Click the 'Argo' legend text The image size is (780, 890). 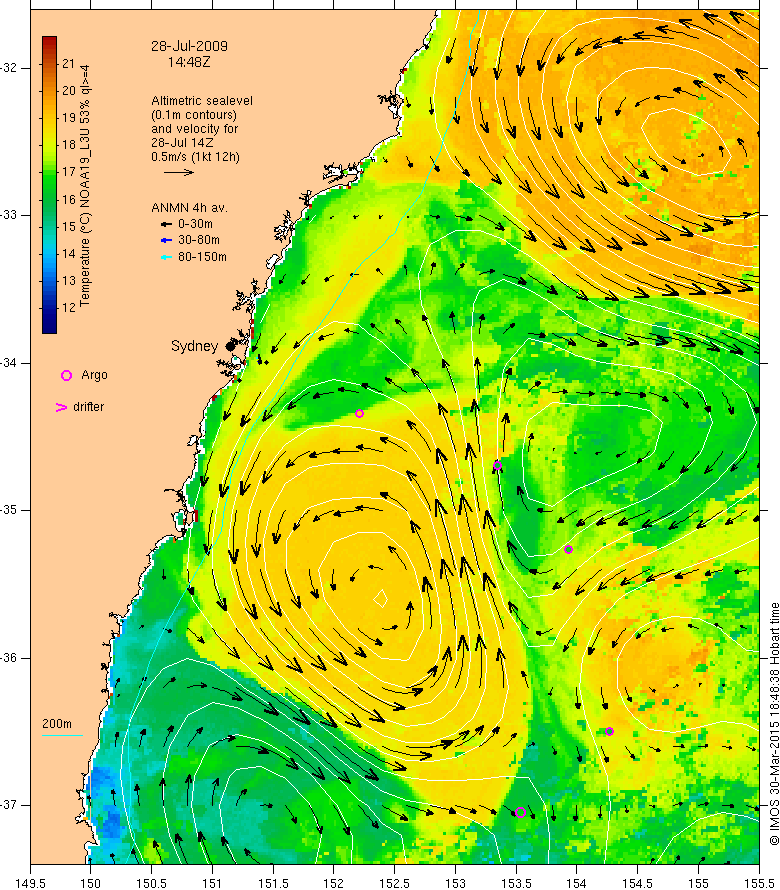point(94,375)
